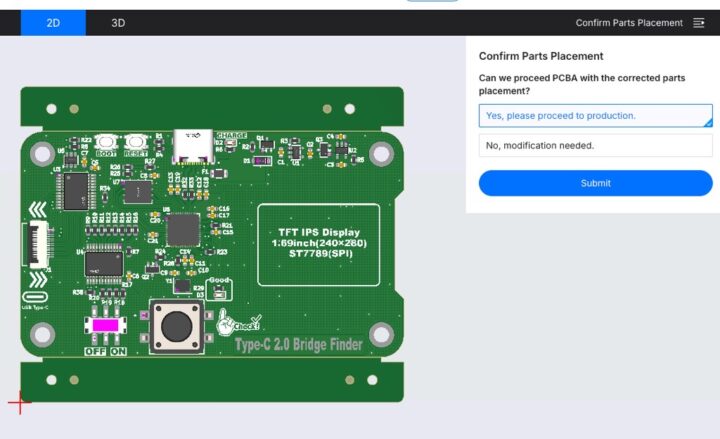Select the central square chip U6

[x=182, y=229]
